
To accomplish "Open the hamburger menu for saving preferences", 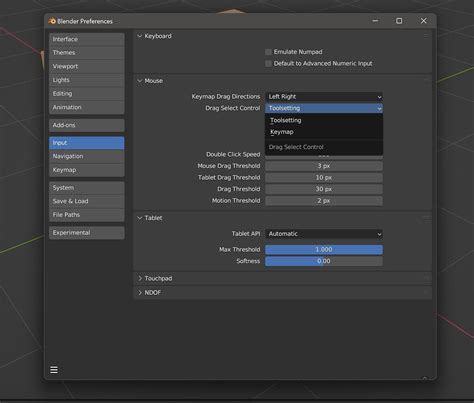I will 54,370.
